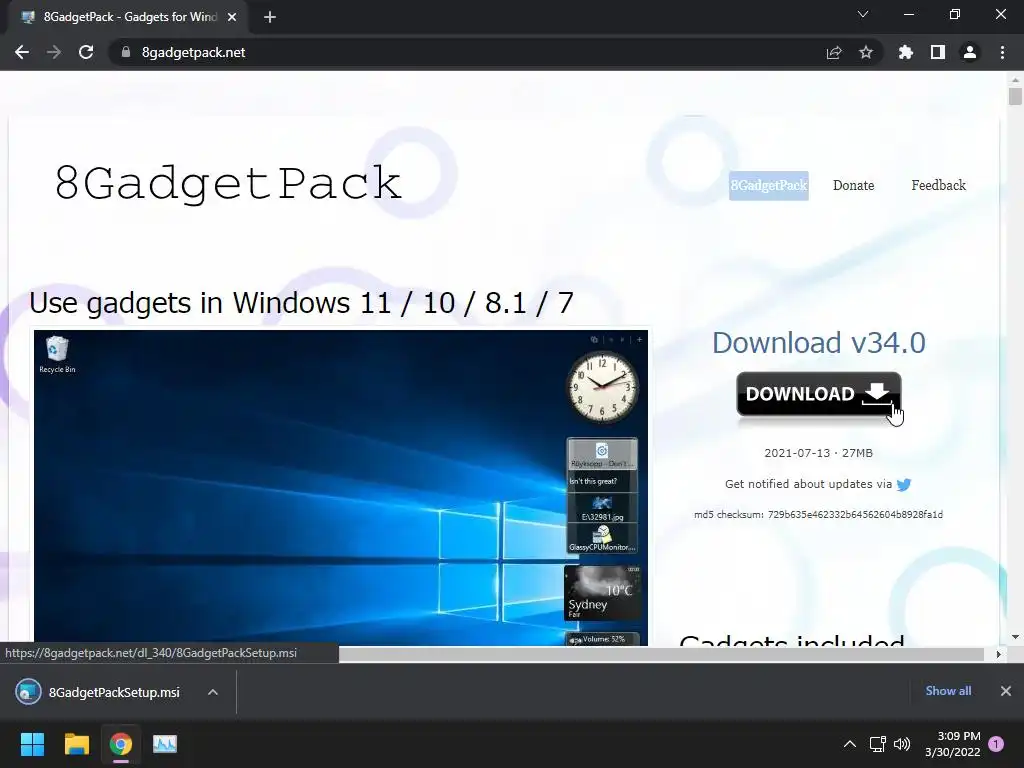
Task: Open File Explorer from the taskbar
Action: pyautogui.click(x=76, y=744)
